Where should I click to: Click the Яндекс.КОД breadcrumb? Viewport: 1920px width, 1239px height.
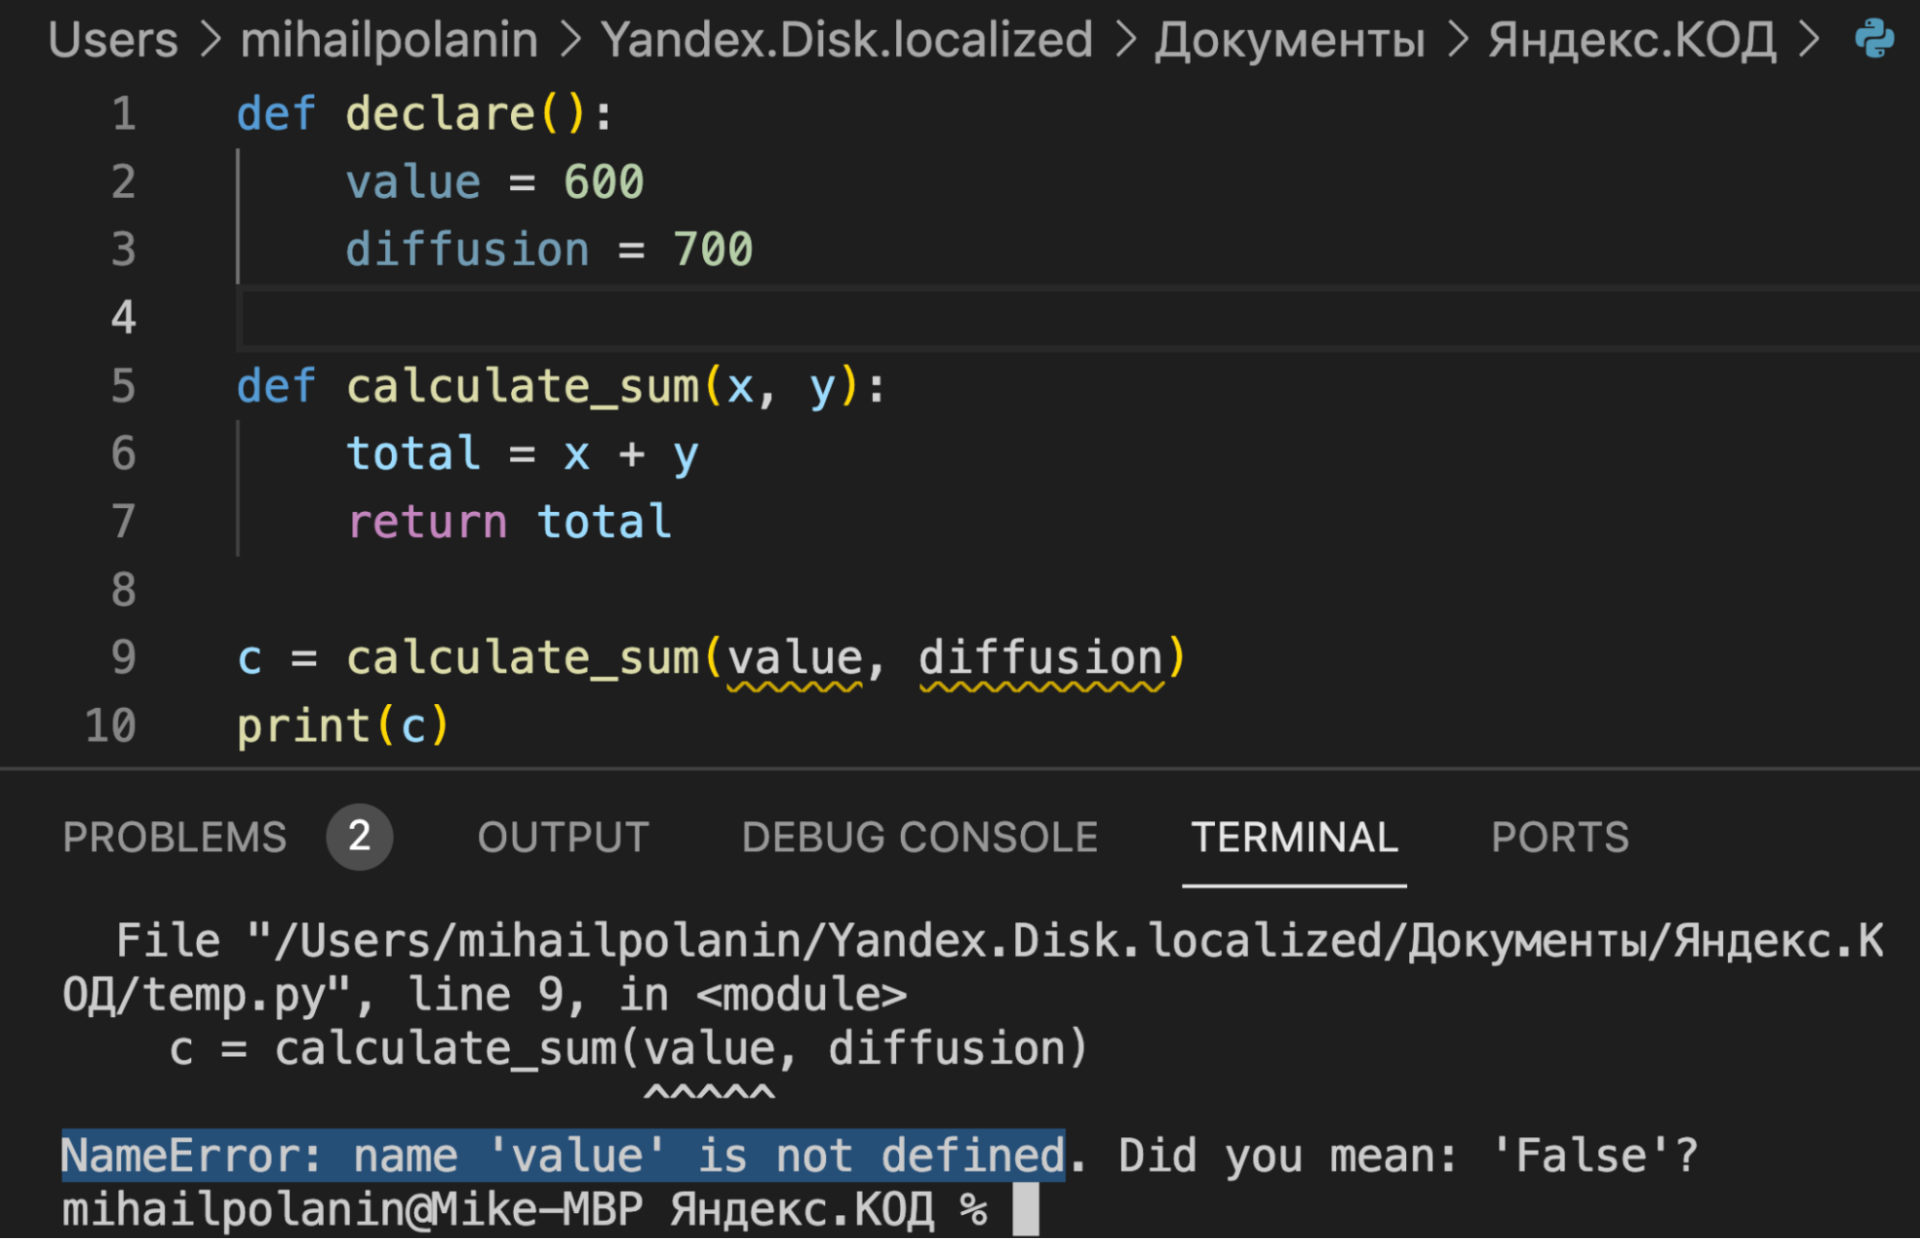pos(1631,40)
